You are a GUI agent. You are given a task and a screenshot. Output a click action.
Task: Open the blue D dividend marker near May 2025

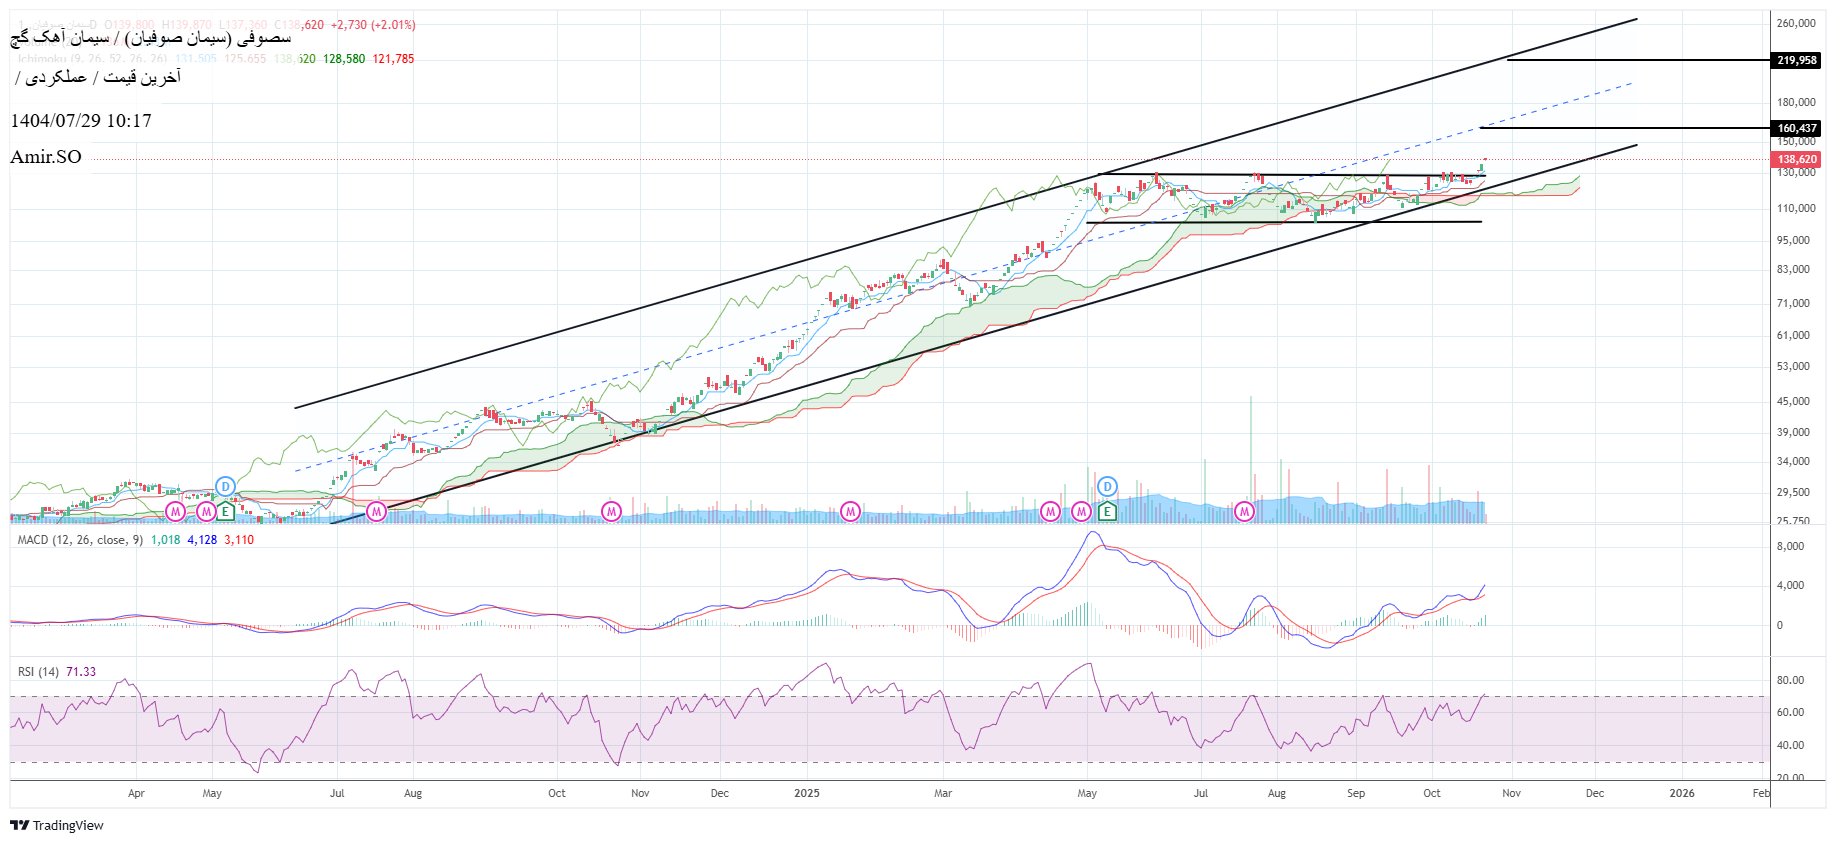(x=1107, y=486)
